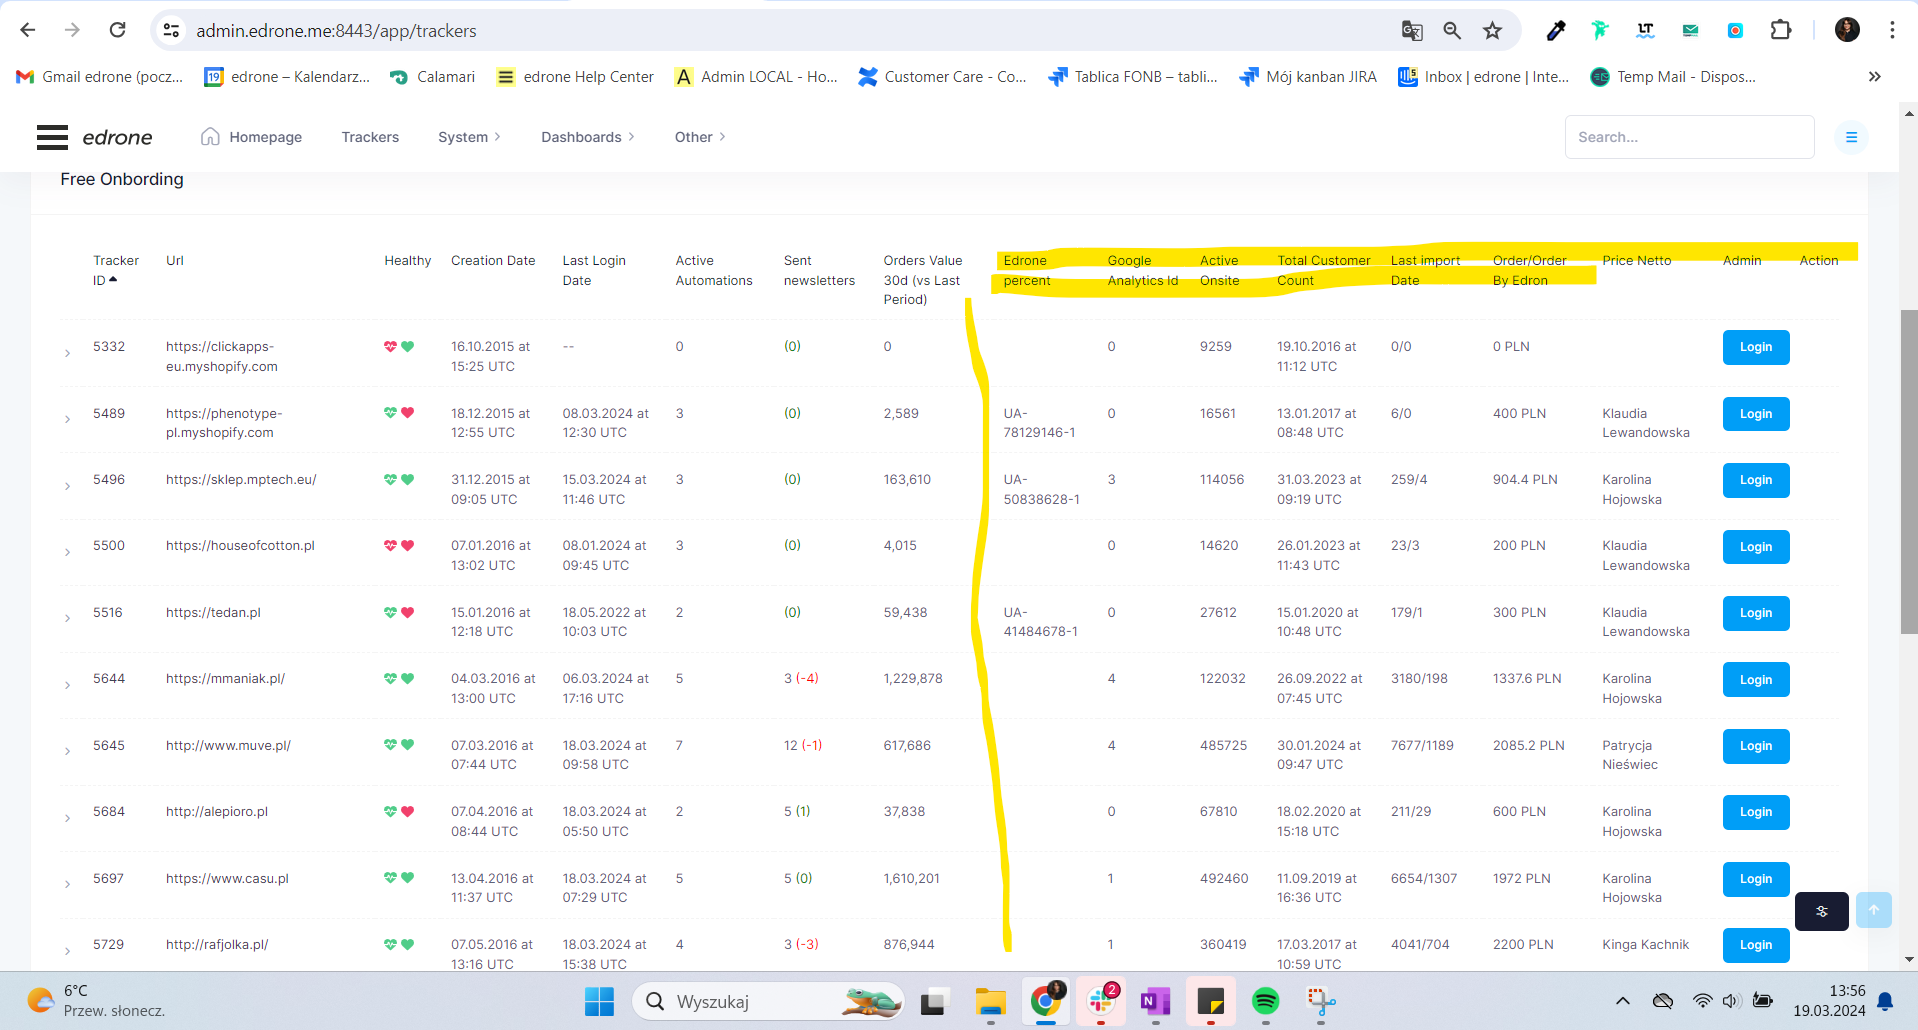
Task: Open the Gmail edrone bookmark
Action: click(100, 77)
